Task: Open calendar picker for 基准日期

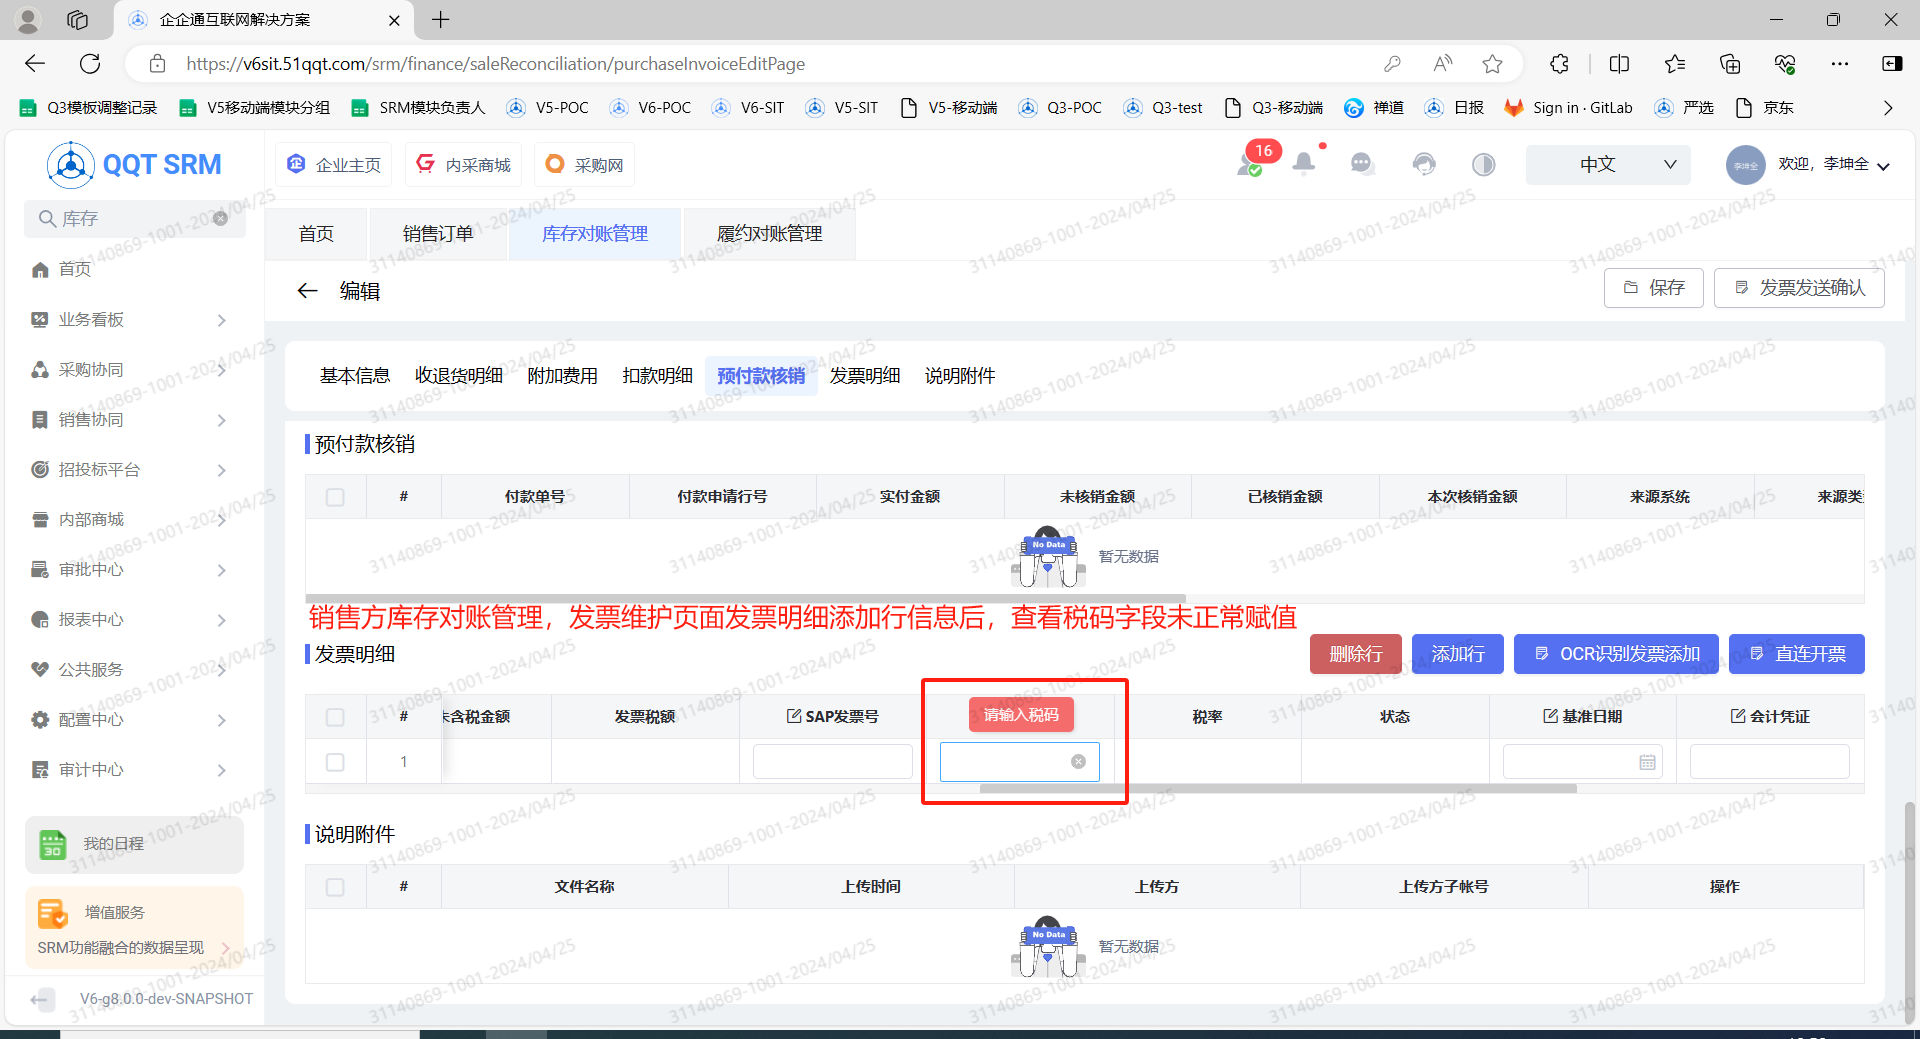Action: click(1647, 762)
